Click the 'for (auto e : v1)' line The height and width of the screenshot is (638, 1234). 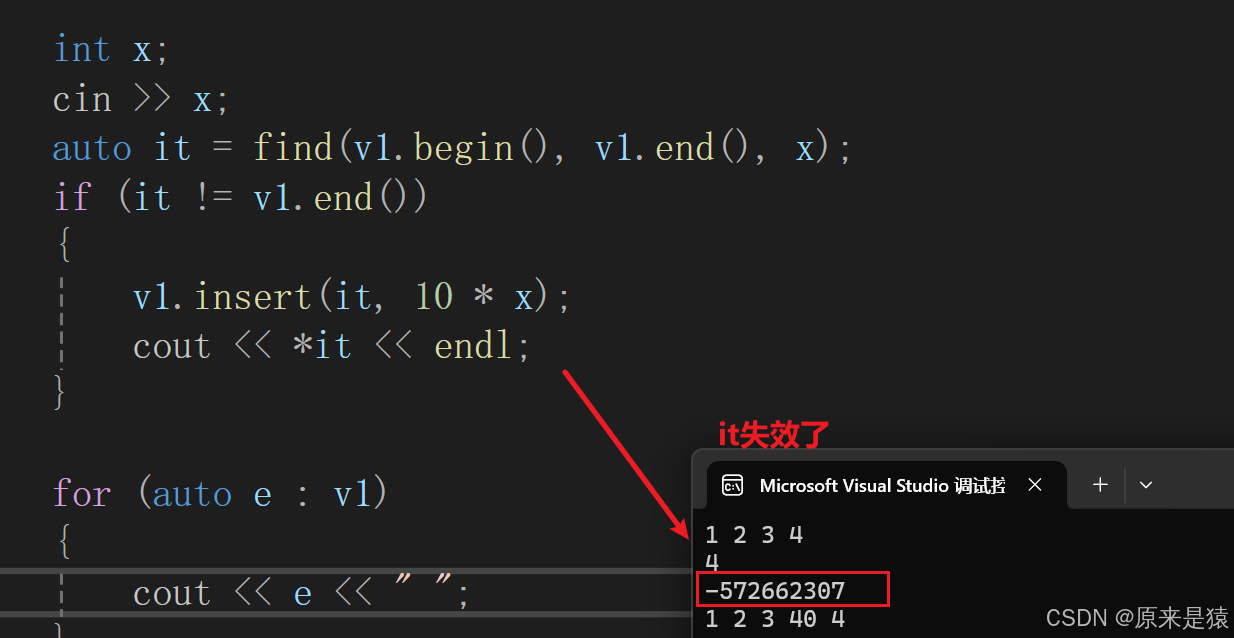pos(220,494)
